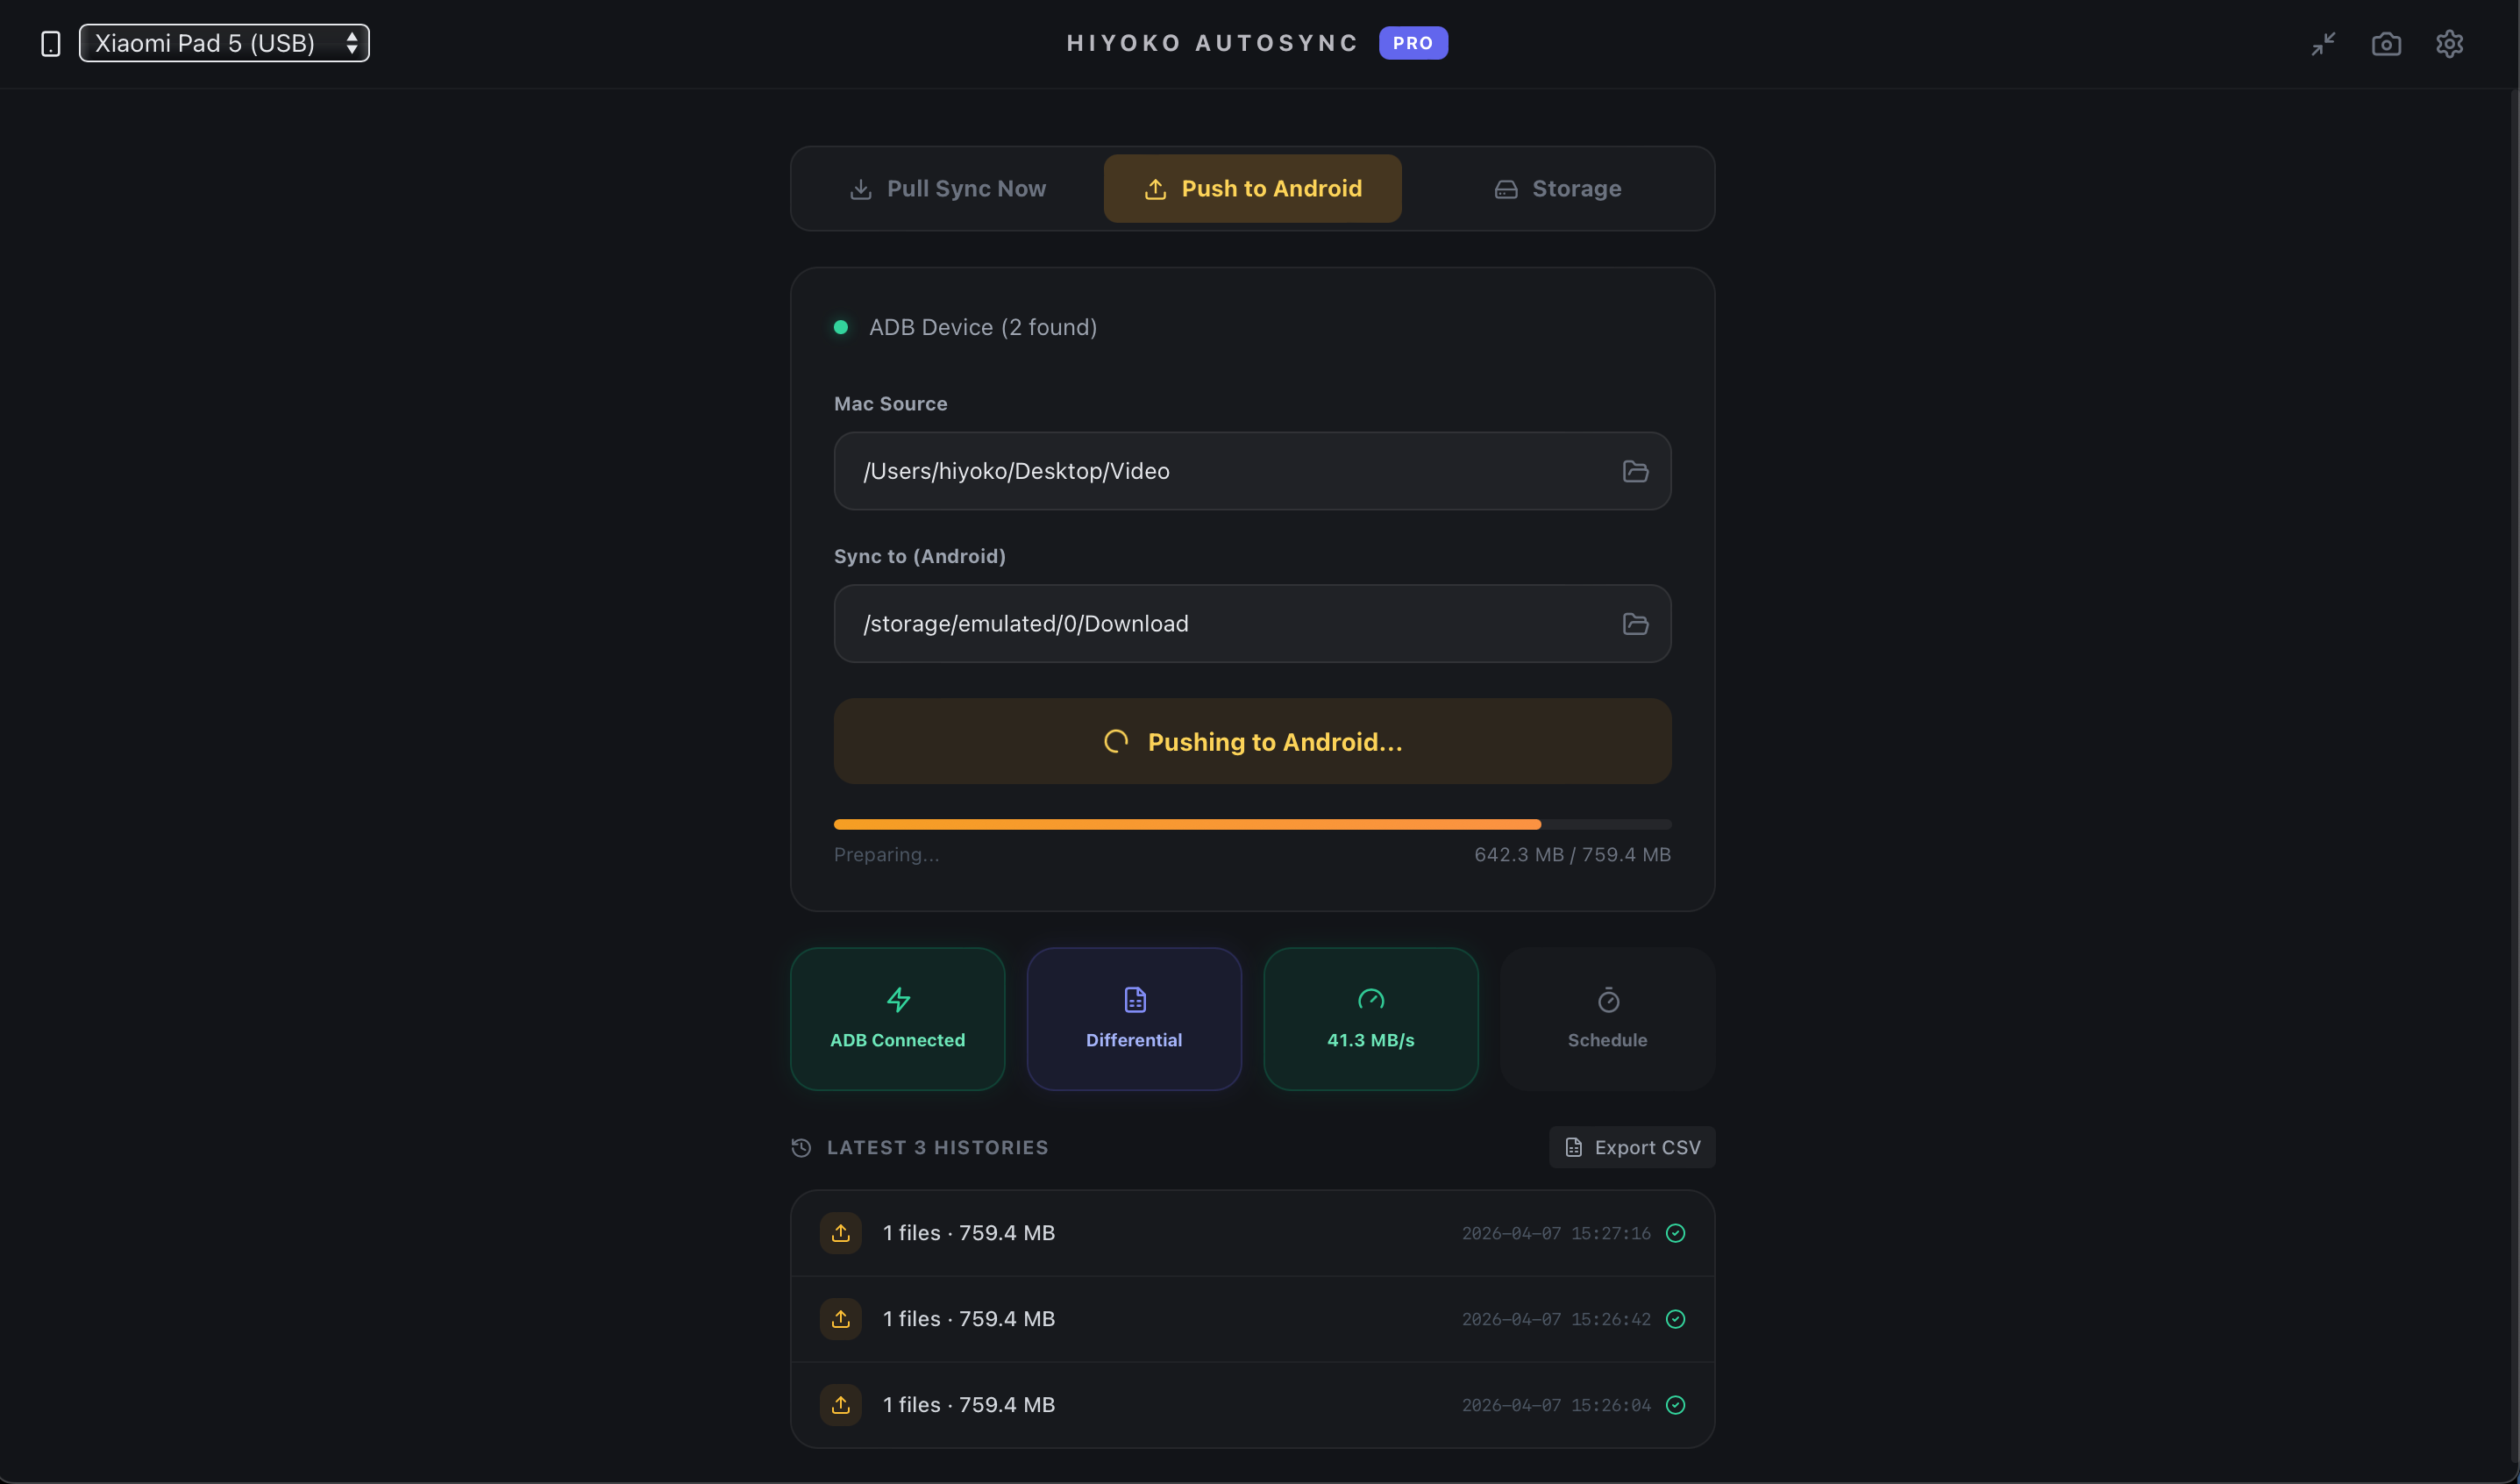This screenshot has height=1484, width=2520.
Task: Click the history clock icon beside LATEST 3 HISTORIES
Action: [x=801, y=1148]
